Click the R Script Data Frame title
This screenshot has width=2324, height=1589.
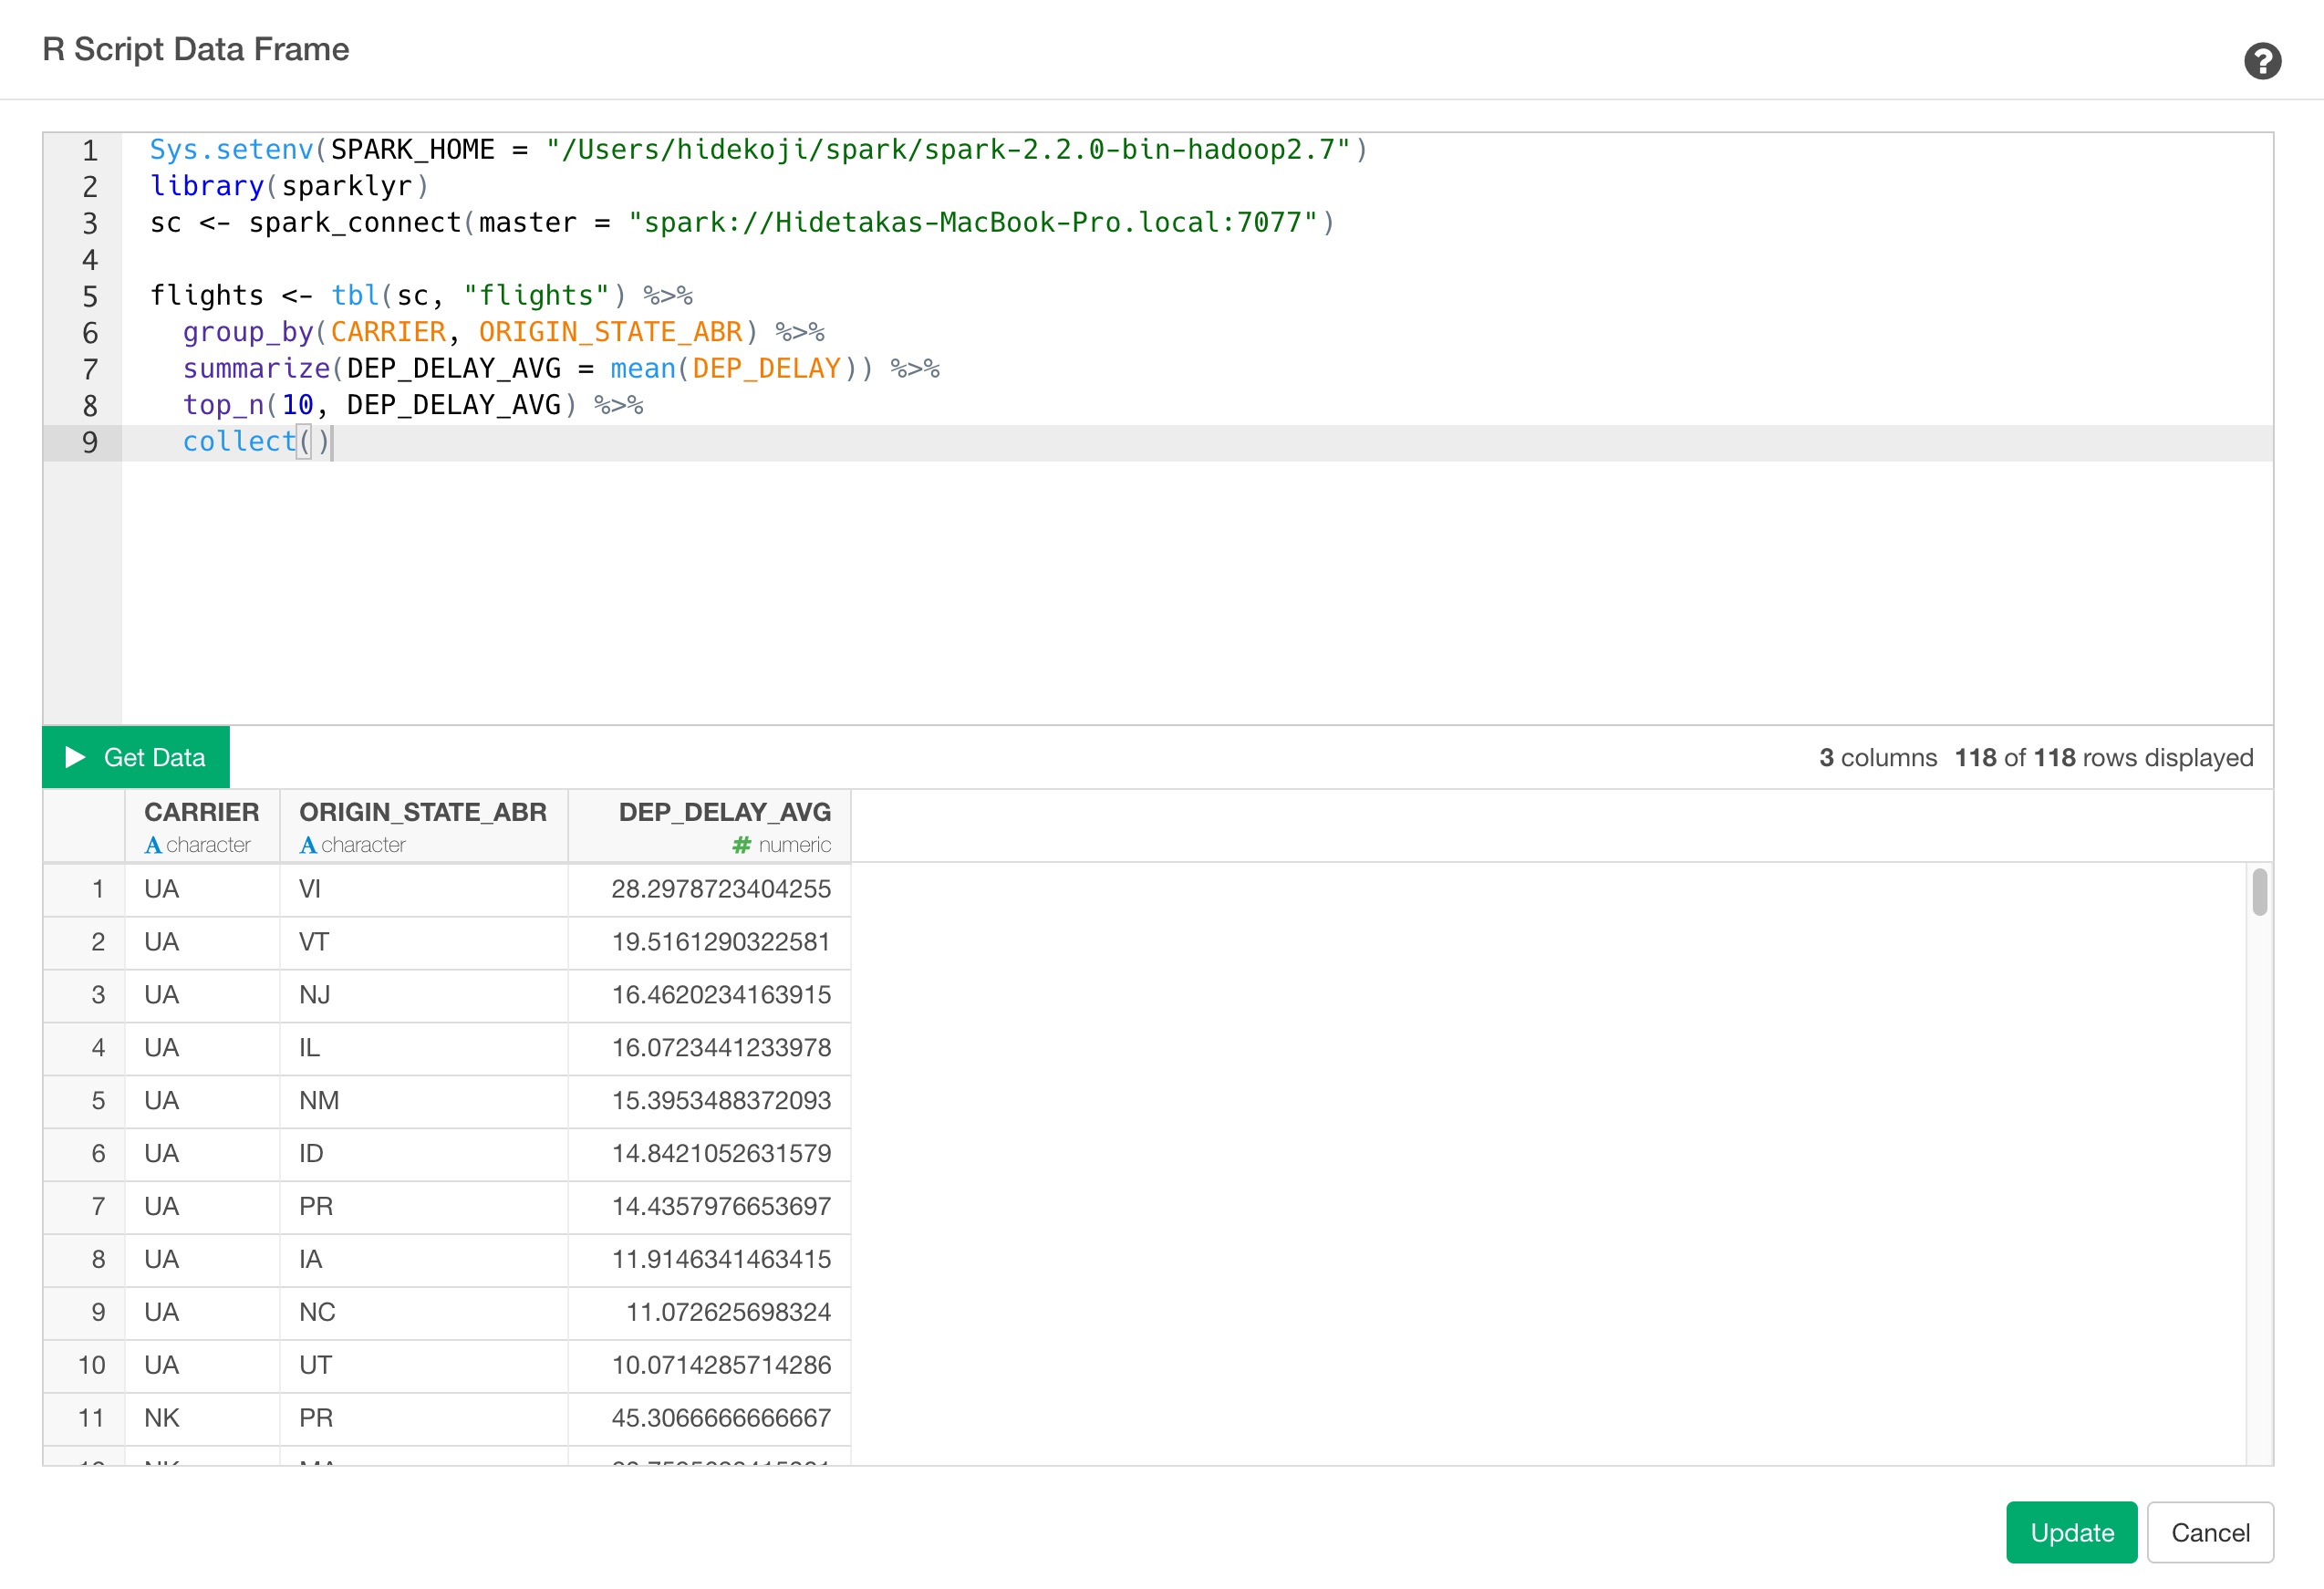tap(196, 49)
